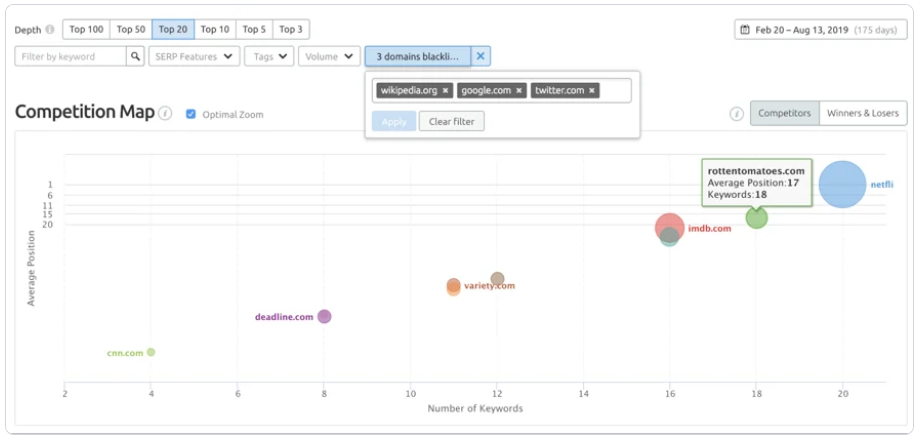Focus the Filter by keyword input field
This screenshot has width=918, height=440.
70,57
